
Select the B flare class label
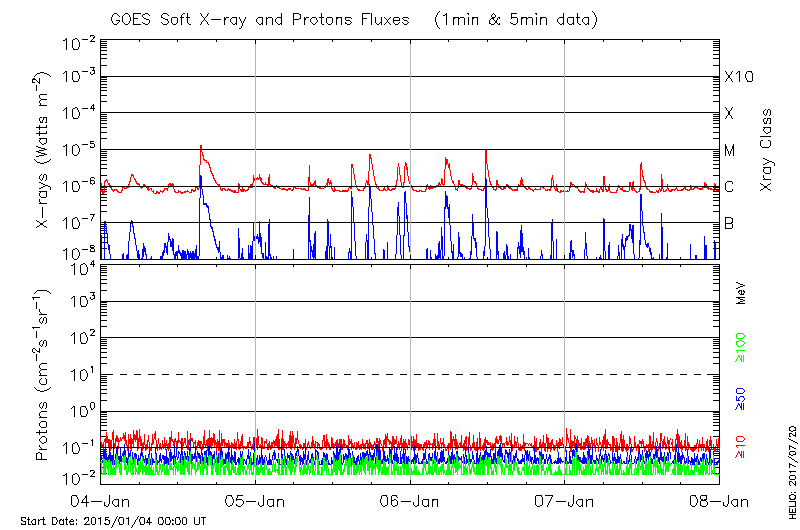point(729,223)
